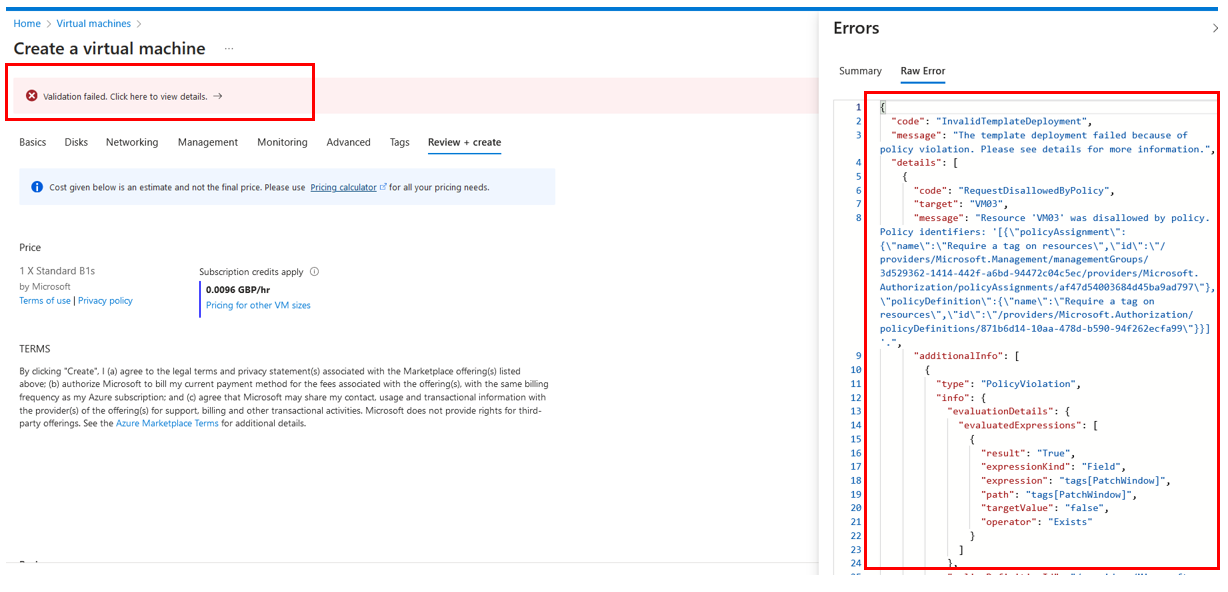Open the Azure Marketplace Terms link
This screenshot has width=1228, height=592.
167,423
